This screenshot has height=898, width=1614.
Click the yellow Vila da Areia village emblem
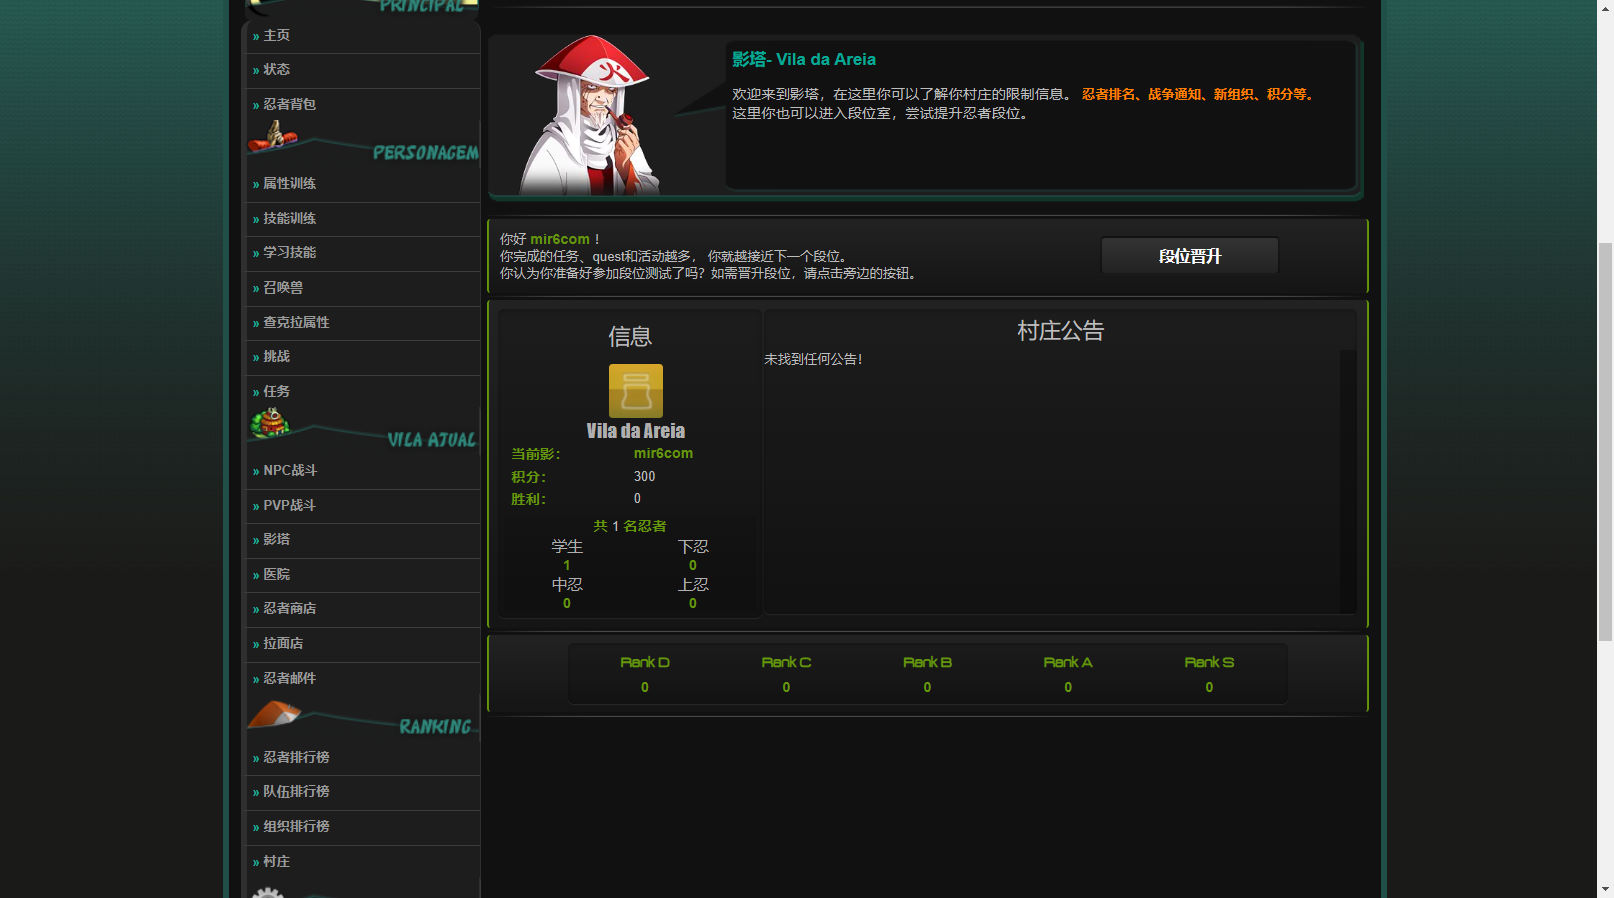(x=635, y=390)
